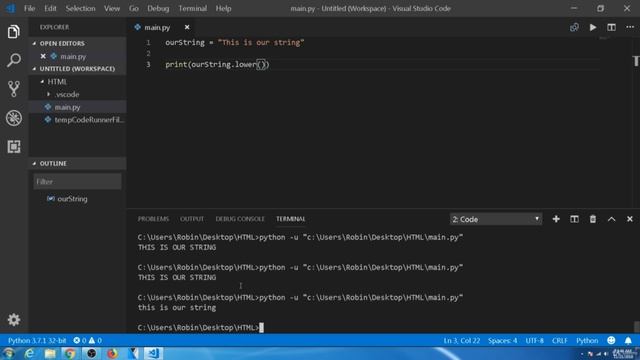Open File Explorer from the taskbar
Image resolution: width=640 pixels, height=360 pixels.
click(x=50, y=353)
